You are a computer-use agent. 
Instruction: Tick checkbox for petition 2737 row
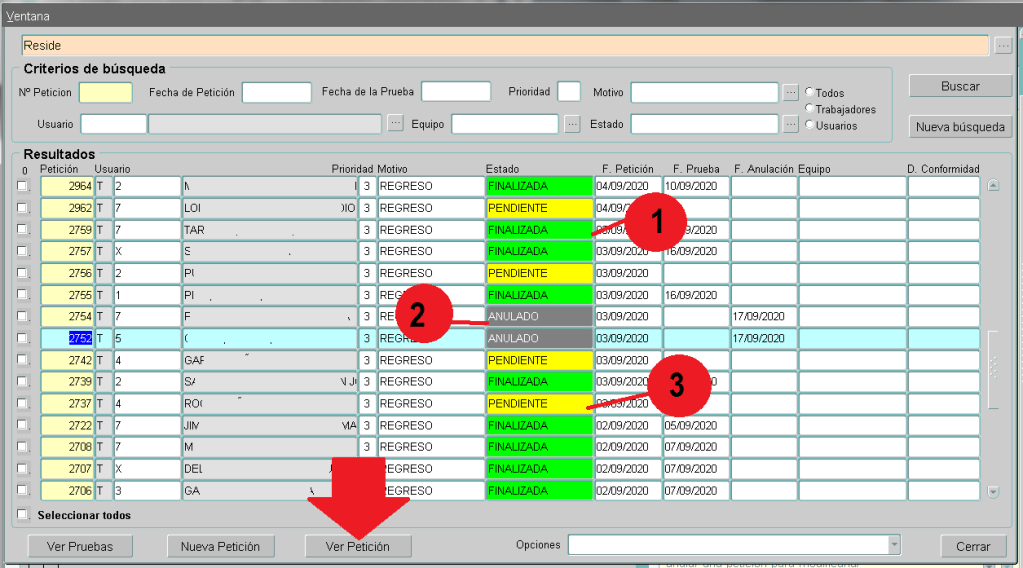click(23, 404)
